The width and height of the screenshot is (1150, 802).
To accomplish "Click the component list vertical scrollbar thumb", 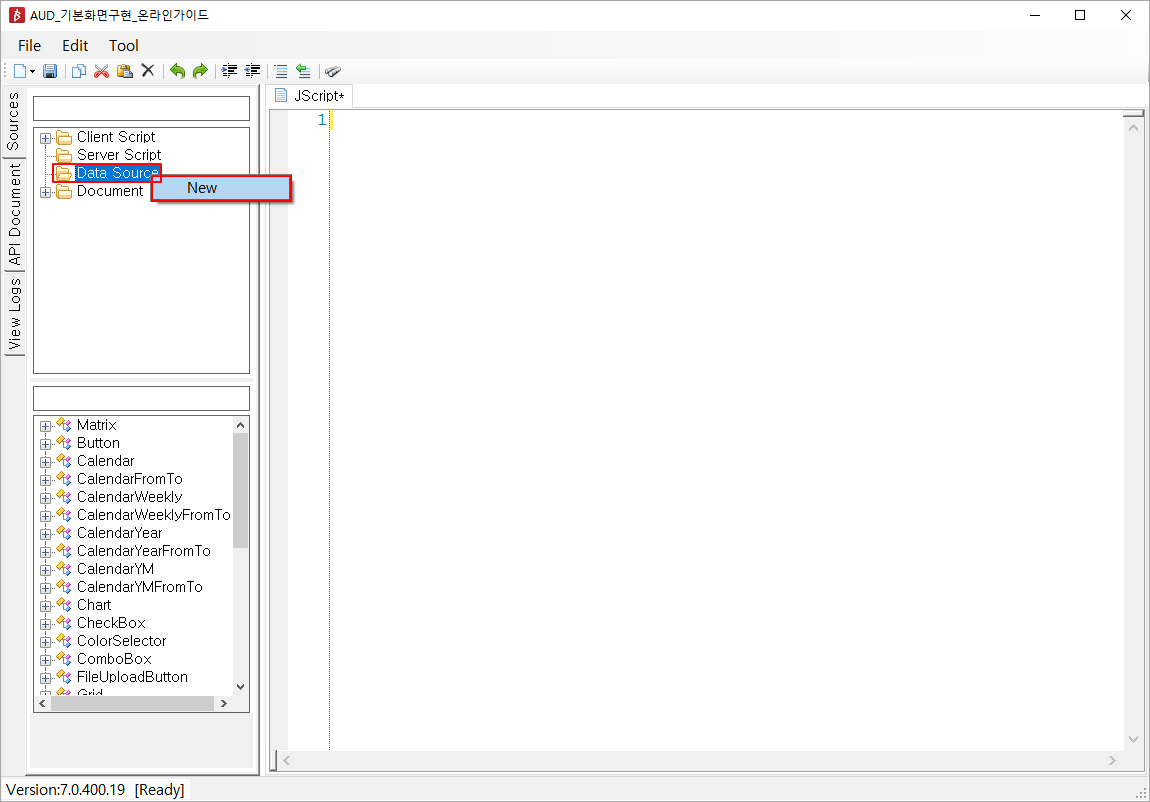I will [x=241, y=490].
